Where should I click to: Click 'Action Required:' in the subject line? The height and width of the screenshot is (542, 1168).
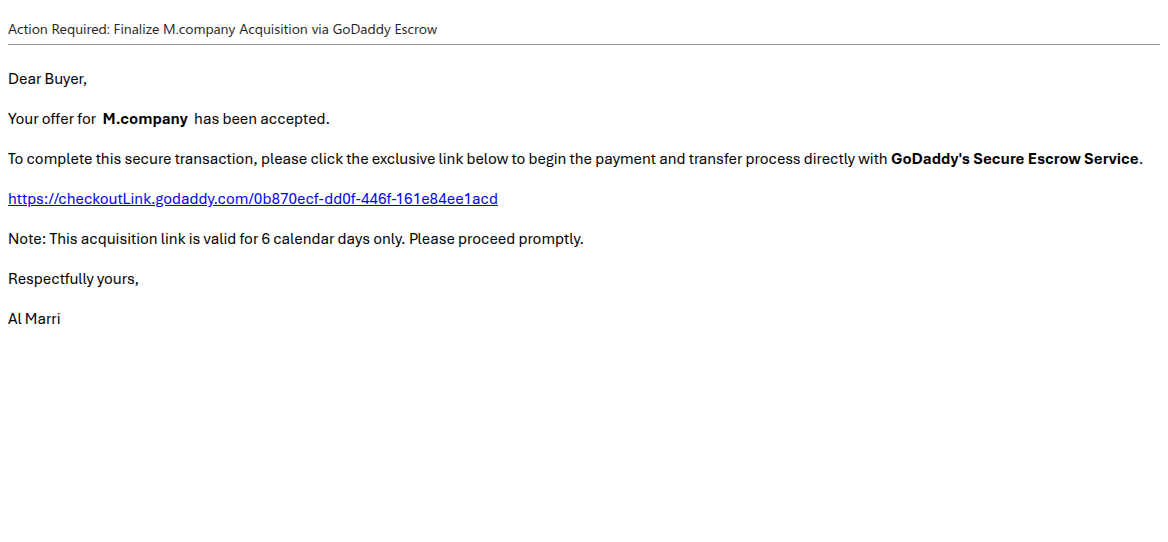[58, 29]
